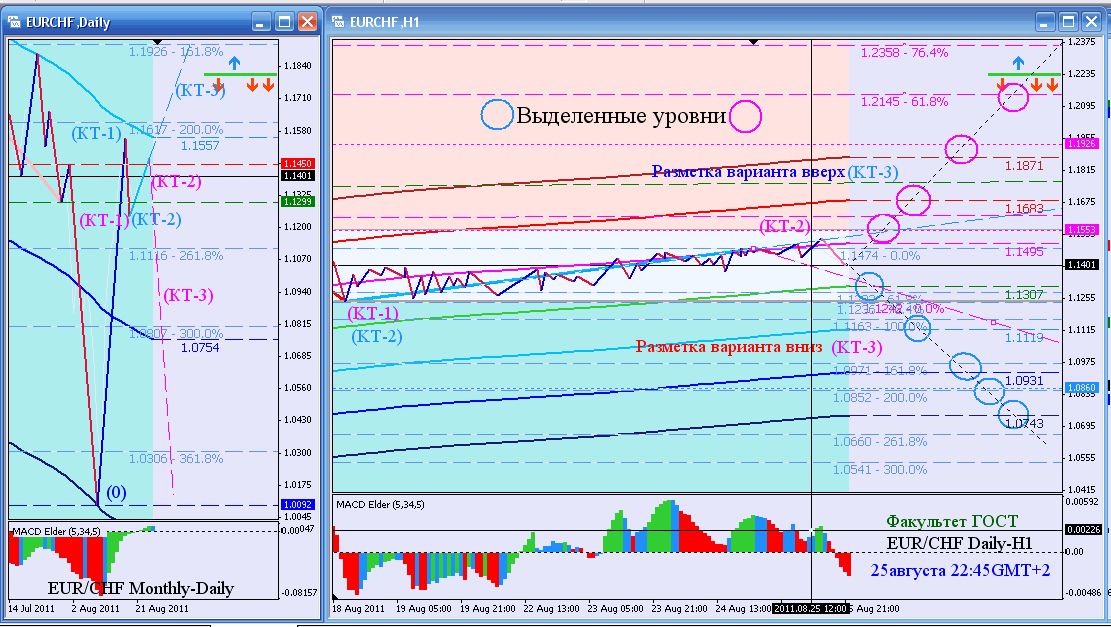Click the '21 Aug 2011' date on Daily axis
The width and height of the screenshot is (1111, 627).
(x=162, y=609)
